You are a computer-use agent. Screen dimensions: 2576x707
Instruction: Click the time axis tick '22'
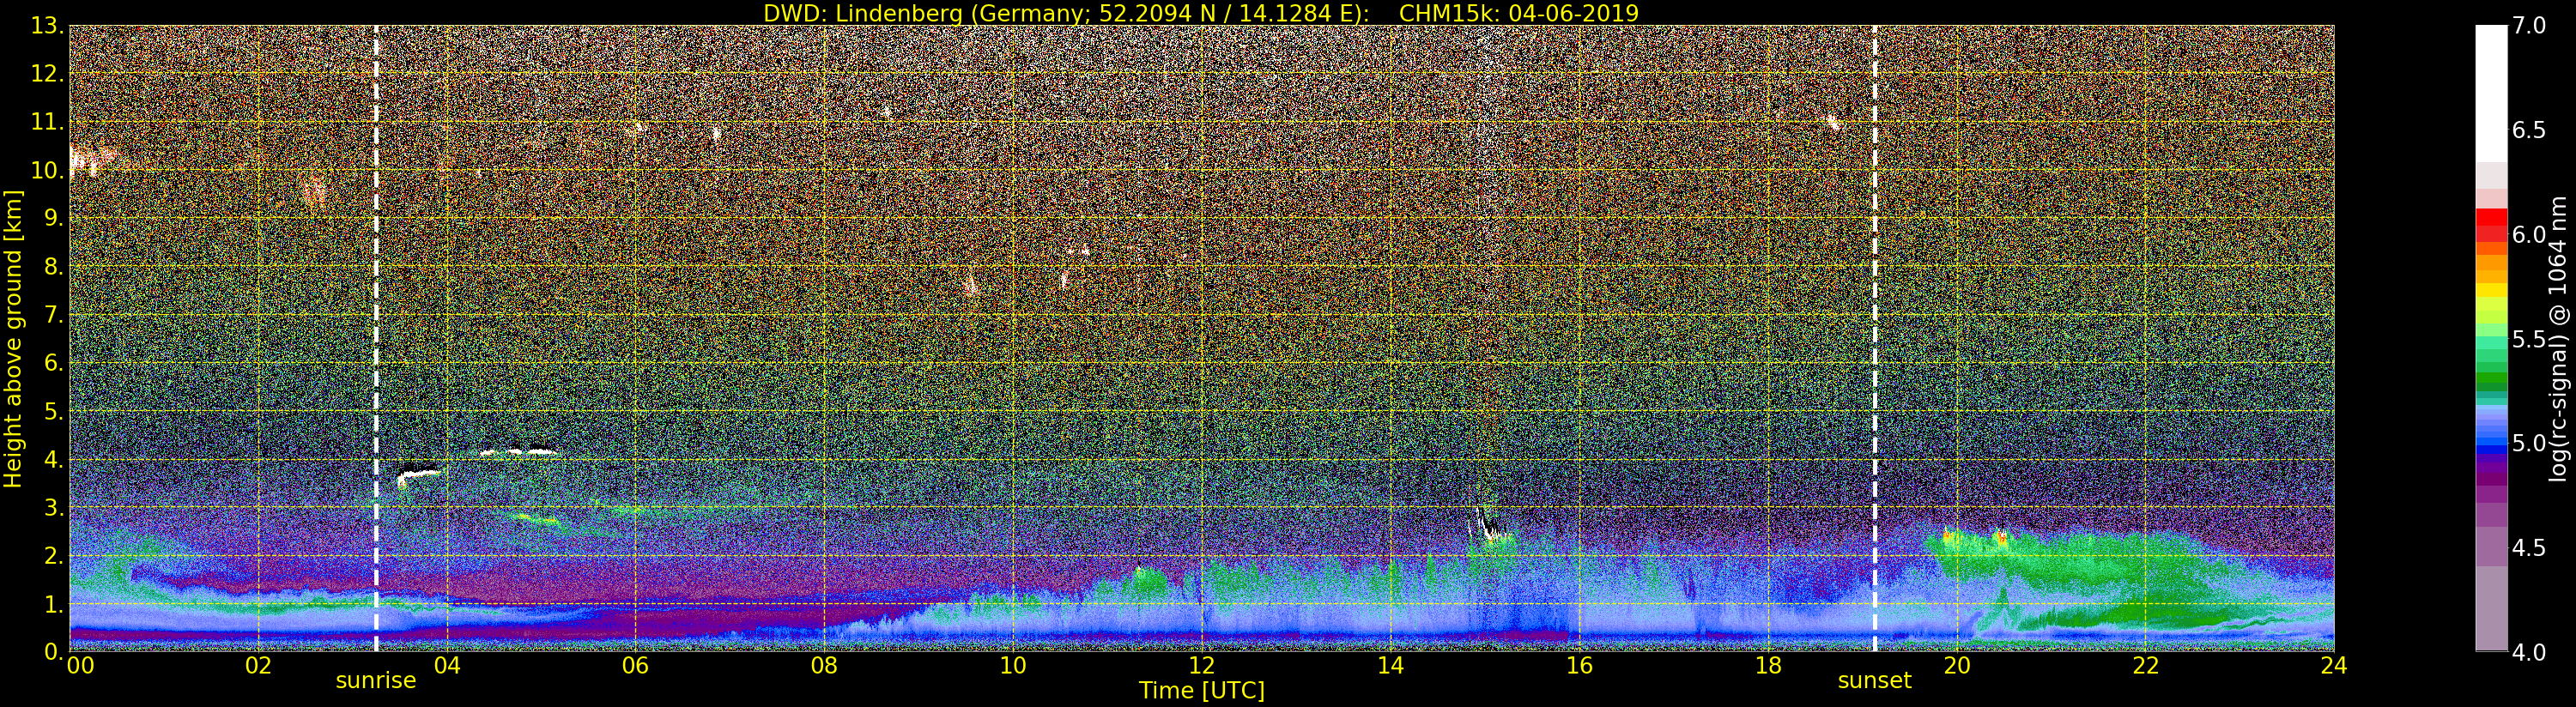click(2145, 665)
